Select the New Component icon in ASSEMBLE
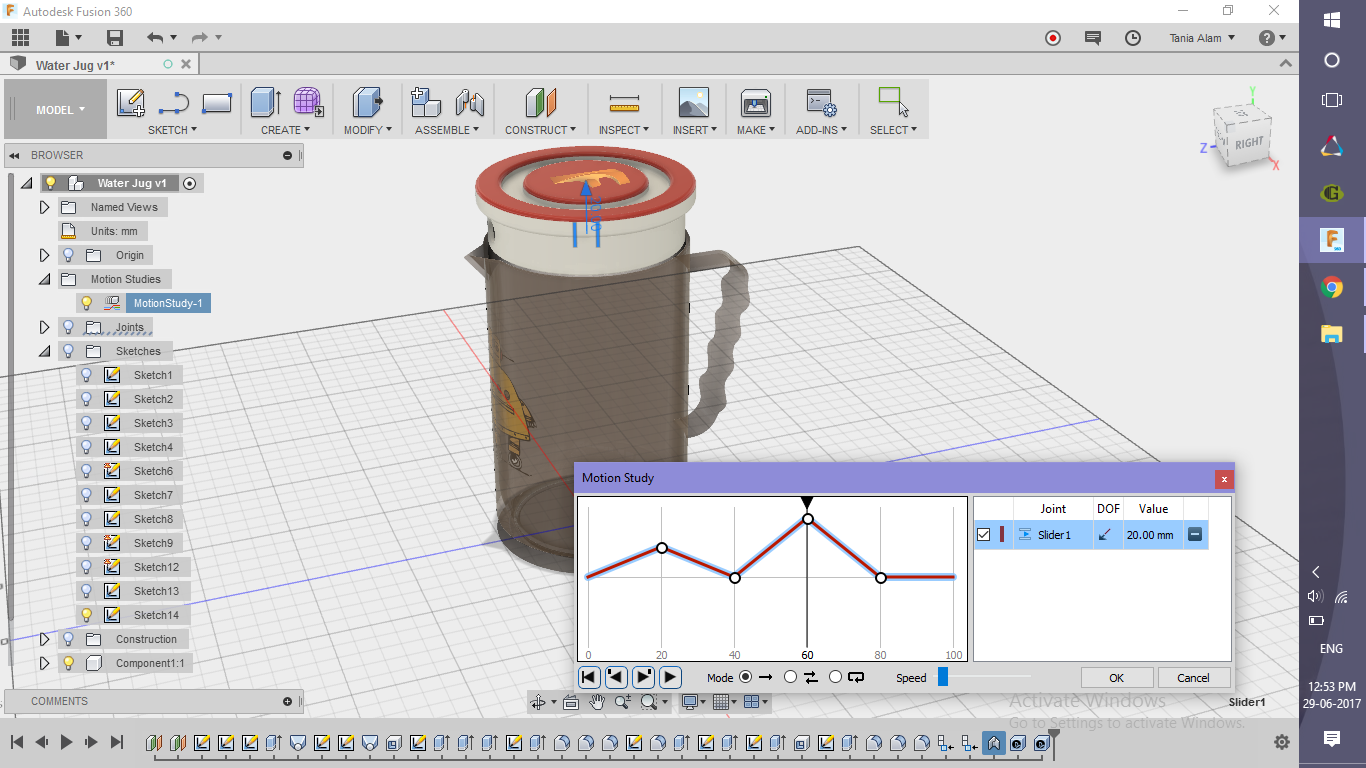1366x768 pixels. [x=426, y=102]
